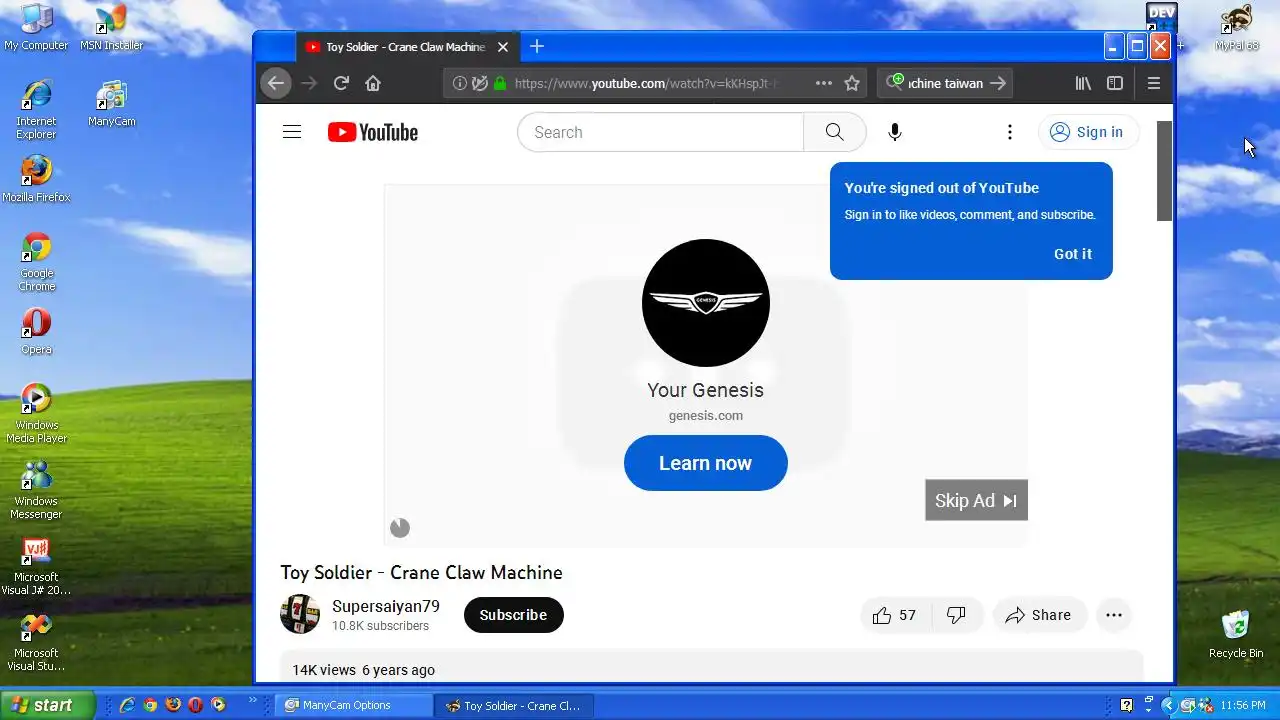Share the video via Share button
Viewport: 1280px width, 720px height.
pyautogui.click(x=1039, y=615)
